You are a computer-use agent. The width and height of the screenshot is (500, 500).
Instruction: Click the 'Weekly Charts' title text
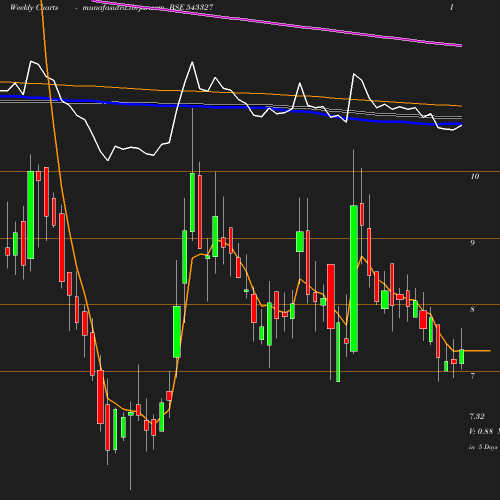[x=34, y=7]
